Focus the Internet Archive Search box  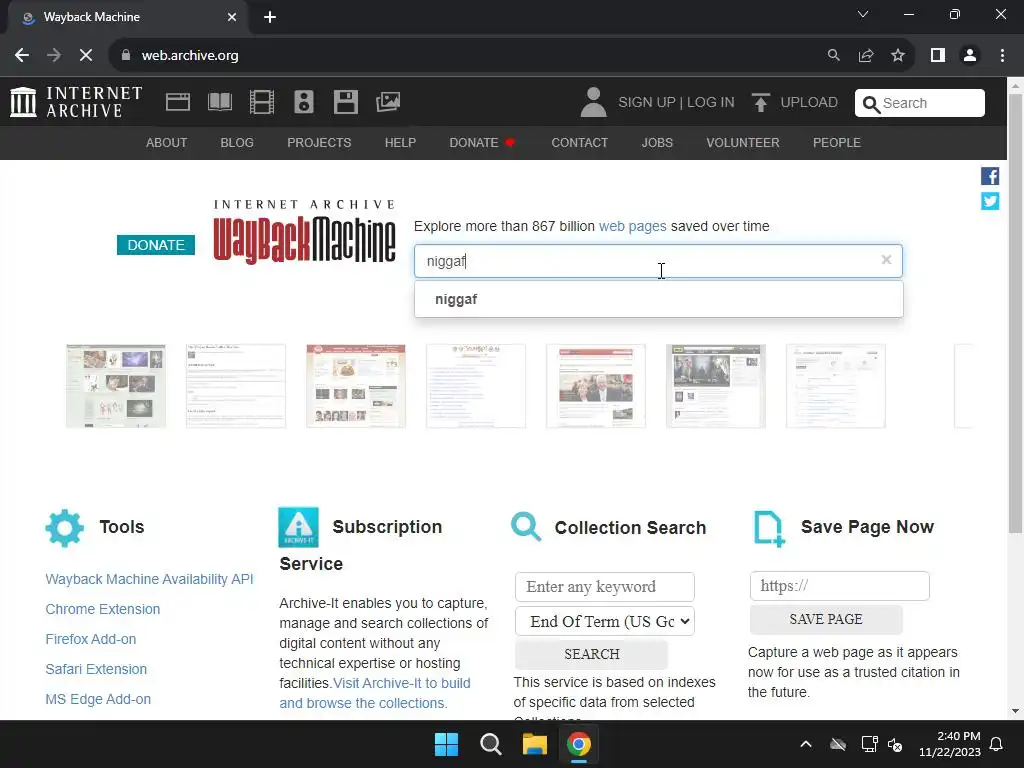click(920, 103)
